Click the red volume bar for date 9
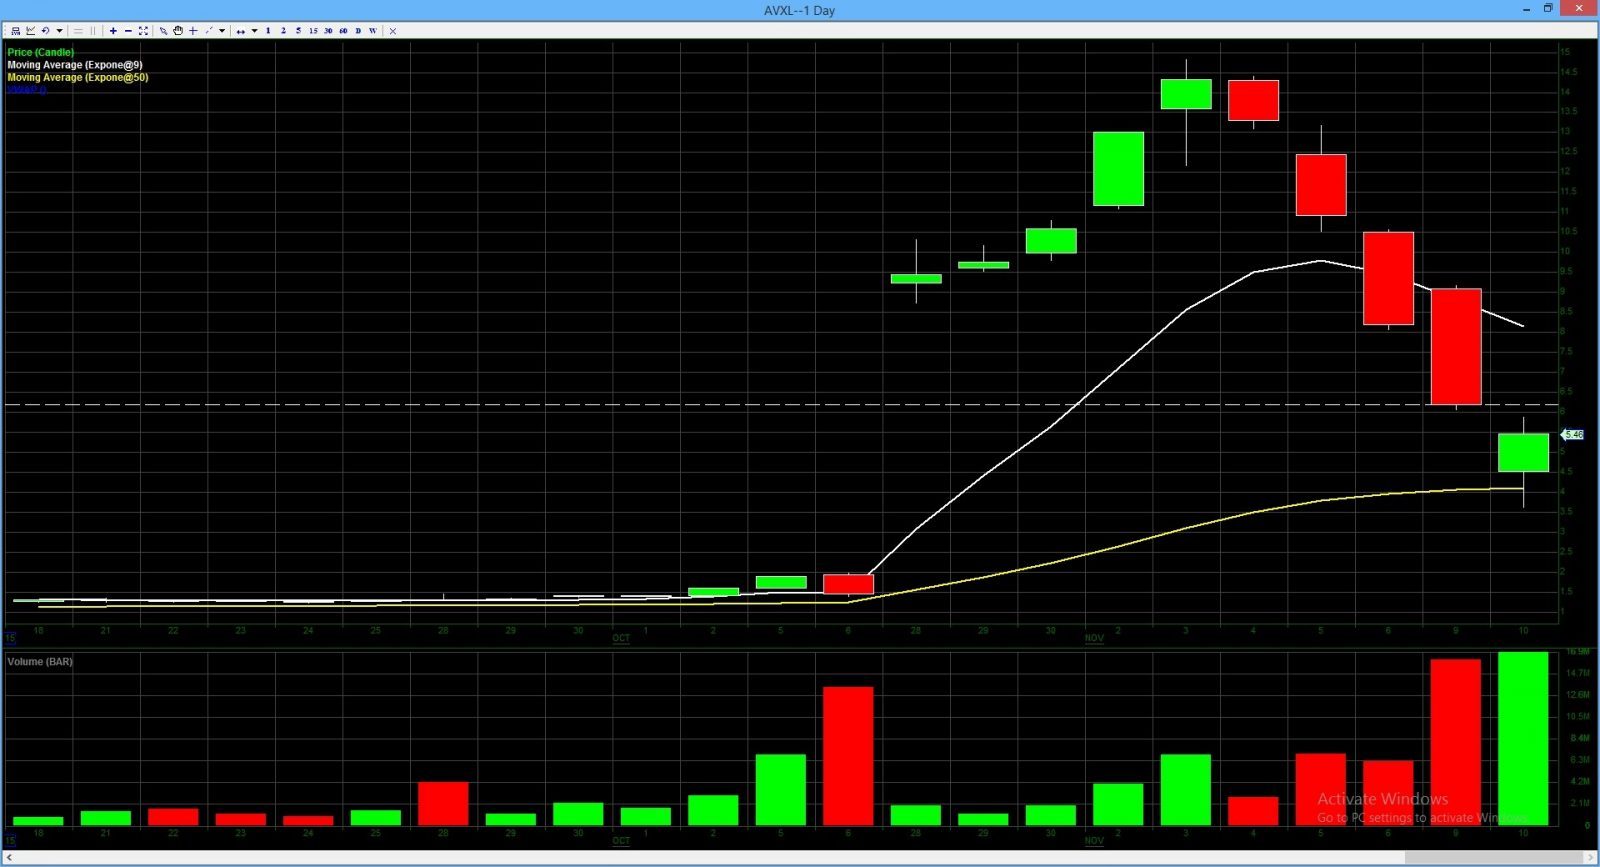Viewport: 1600px width, 867px height. coord(1455,742)
